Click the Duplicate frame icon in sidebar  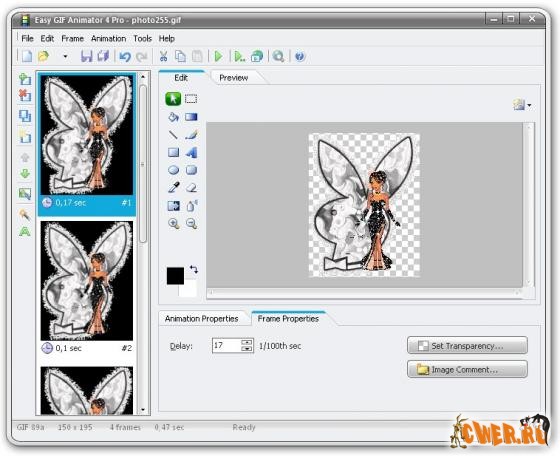pyautogui.click(x=25, y=116)
